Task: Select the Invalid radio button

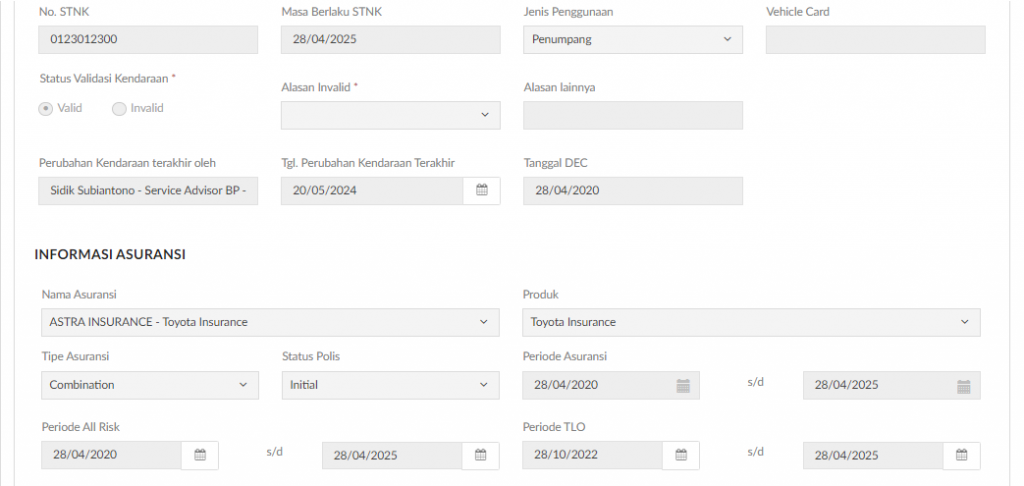Action: click(119, 108)
